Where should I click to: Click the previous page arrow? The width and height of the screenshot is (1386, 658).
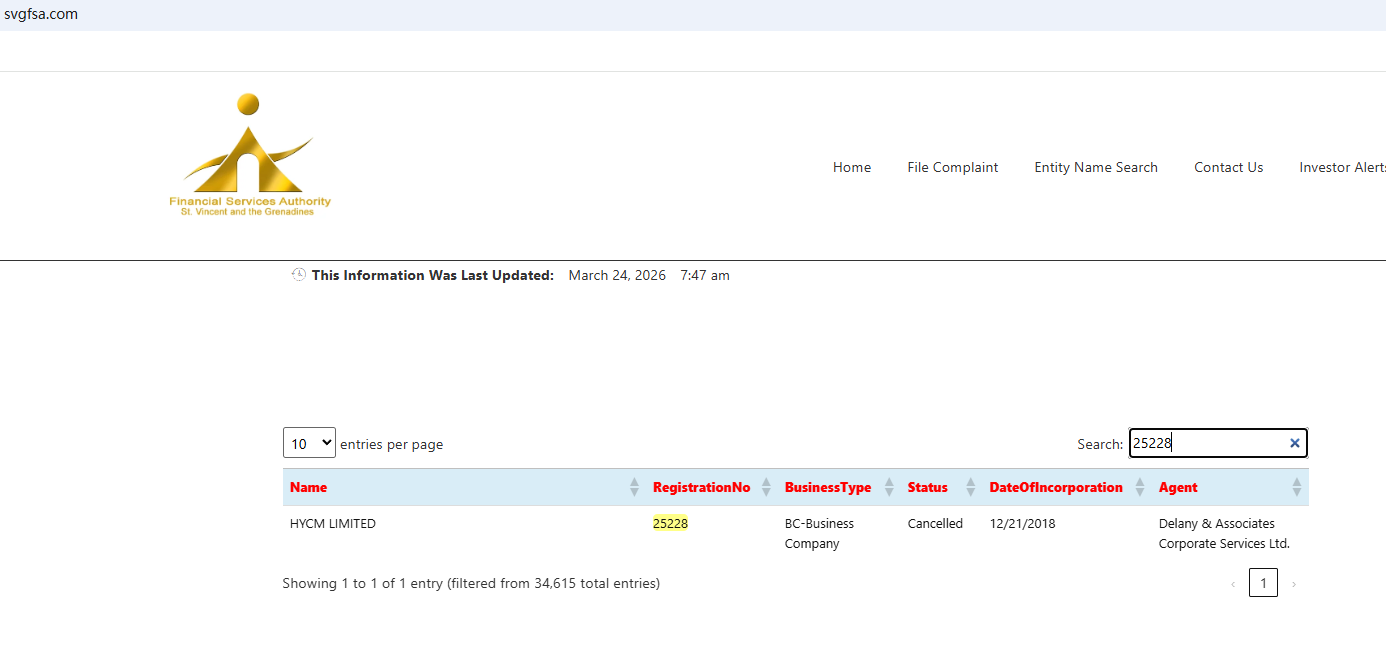point(1233,584)
